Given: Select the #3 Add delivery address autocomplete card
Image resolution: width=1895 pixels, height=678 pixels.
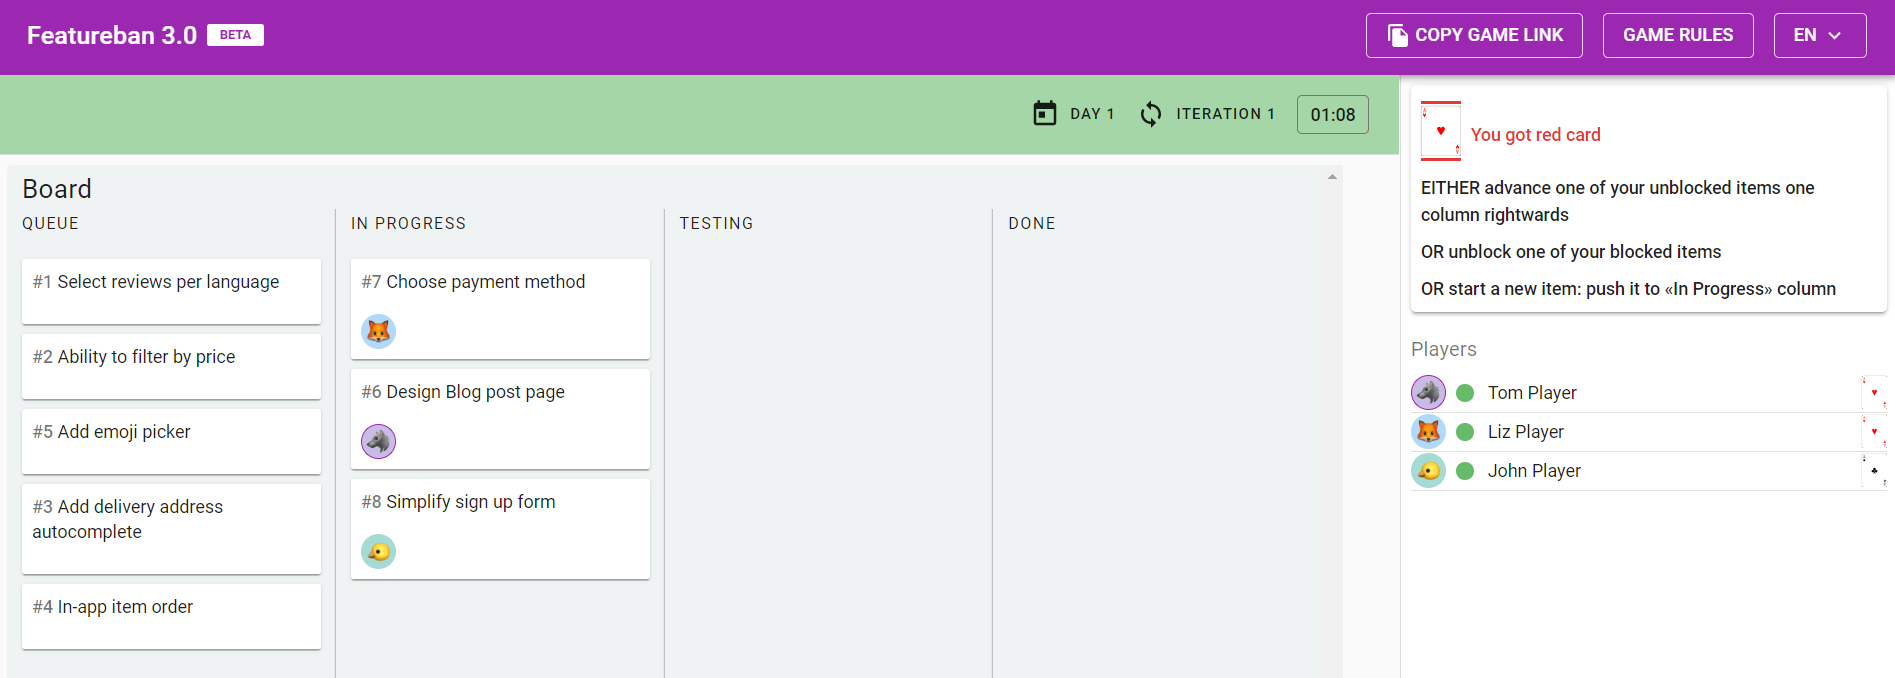Looking at the screenshot, I should (x=171, y=529).
